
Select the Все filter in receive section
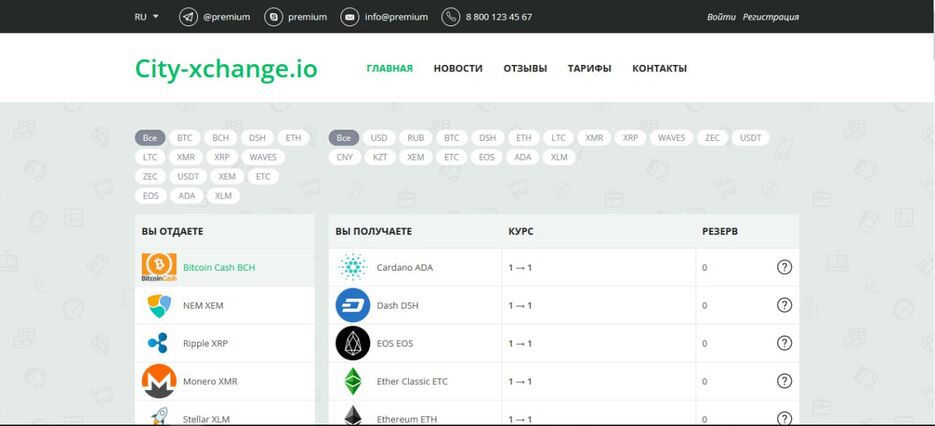click(x=344, y=138)
